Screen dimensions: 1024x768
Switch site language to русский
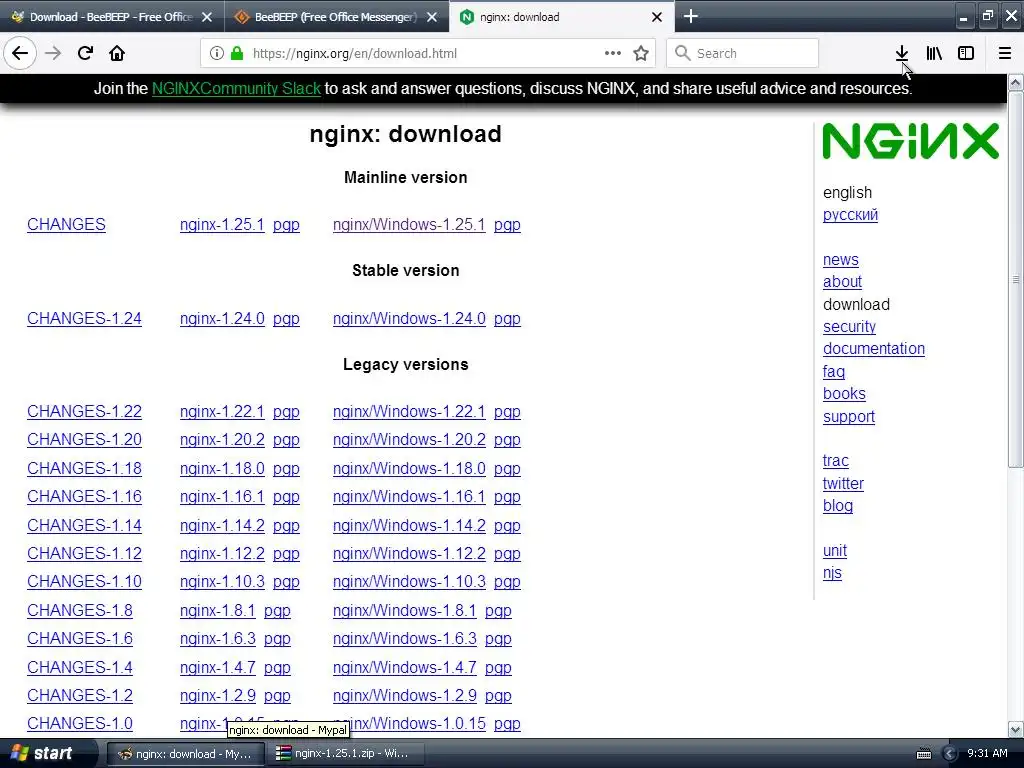point(850,214)
